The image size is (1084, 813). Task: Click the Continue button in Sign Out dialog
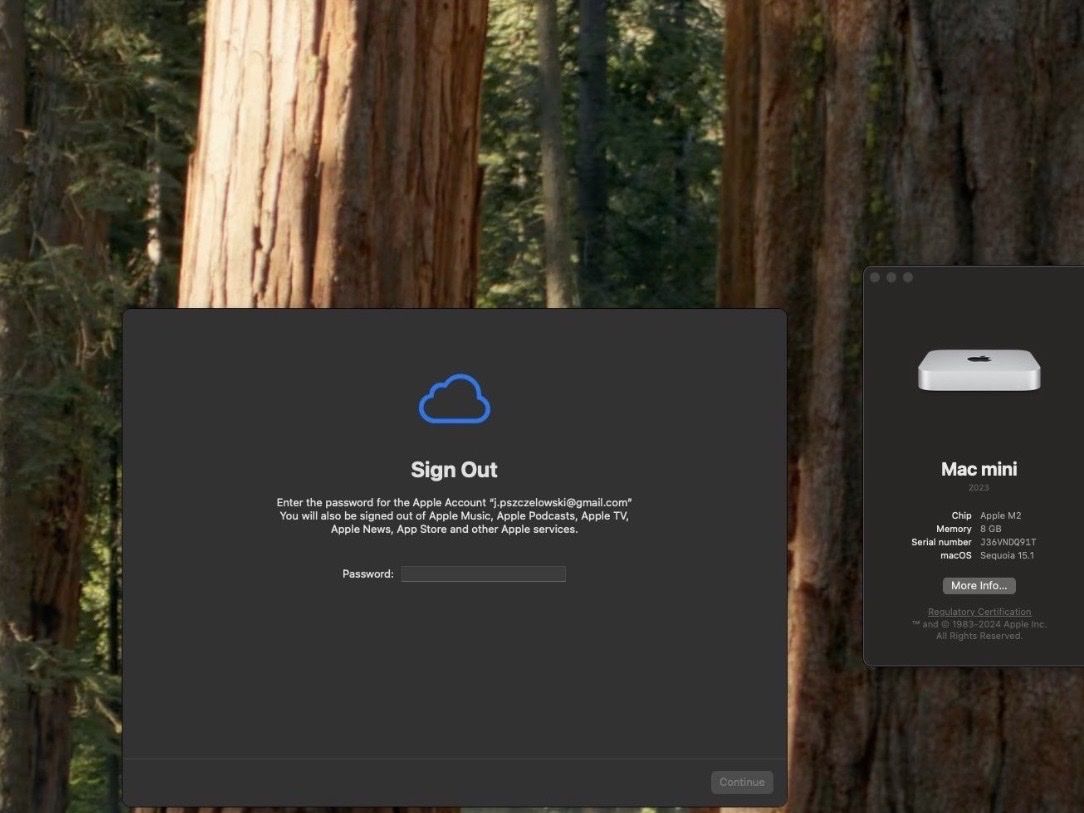coord(742,782)
